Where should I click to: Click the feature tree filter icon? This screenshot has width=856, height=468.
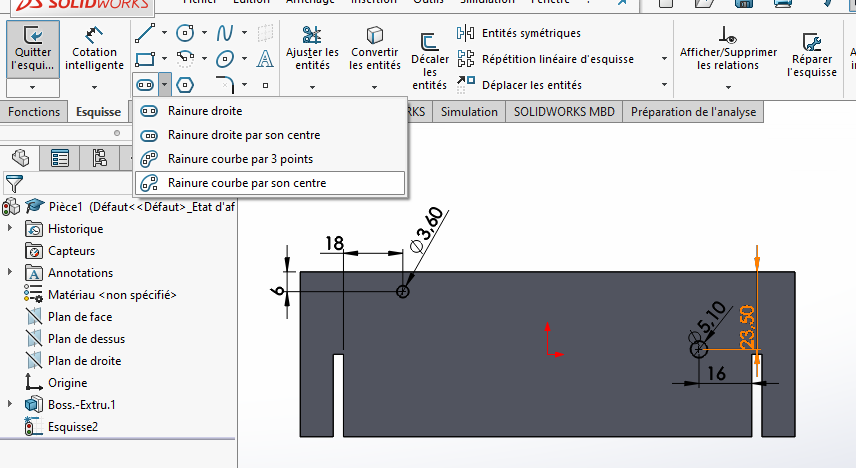pyautogui.click(x=13, y=183)
